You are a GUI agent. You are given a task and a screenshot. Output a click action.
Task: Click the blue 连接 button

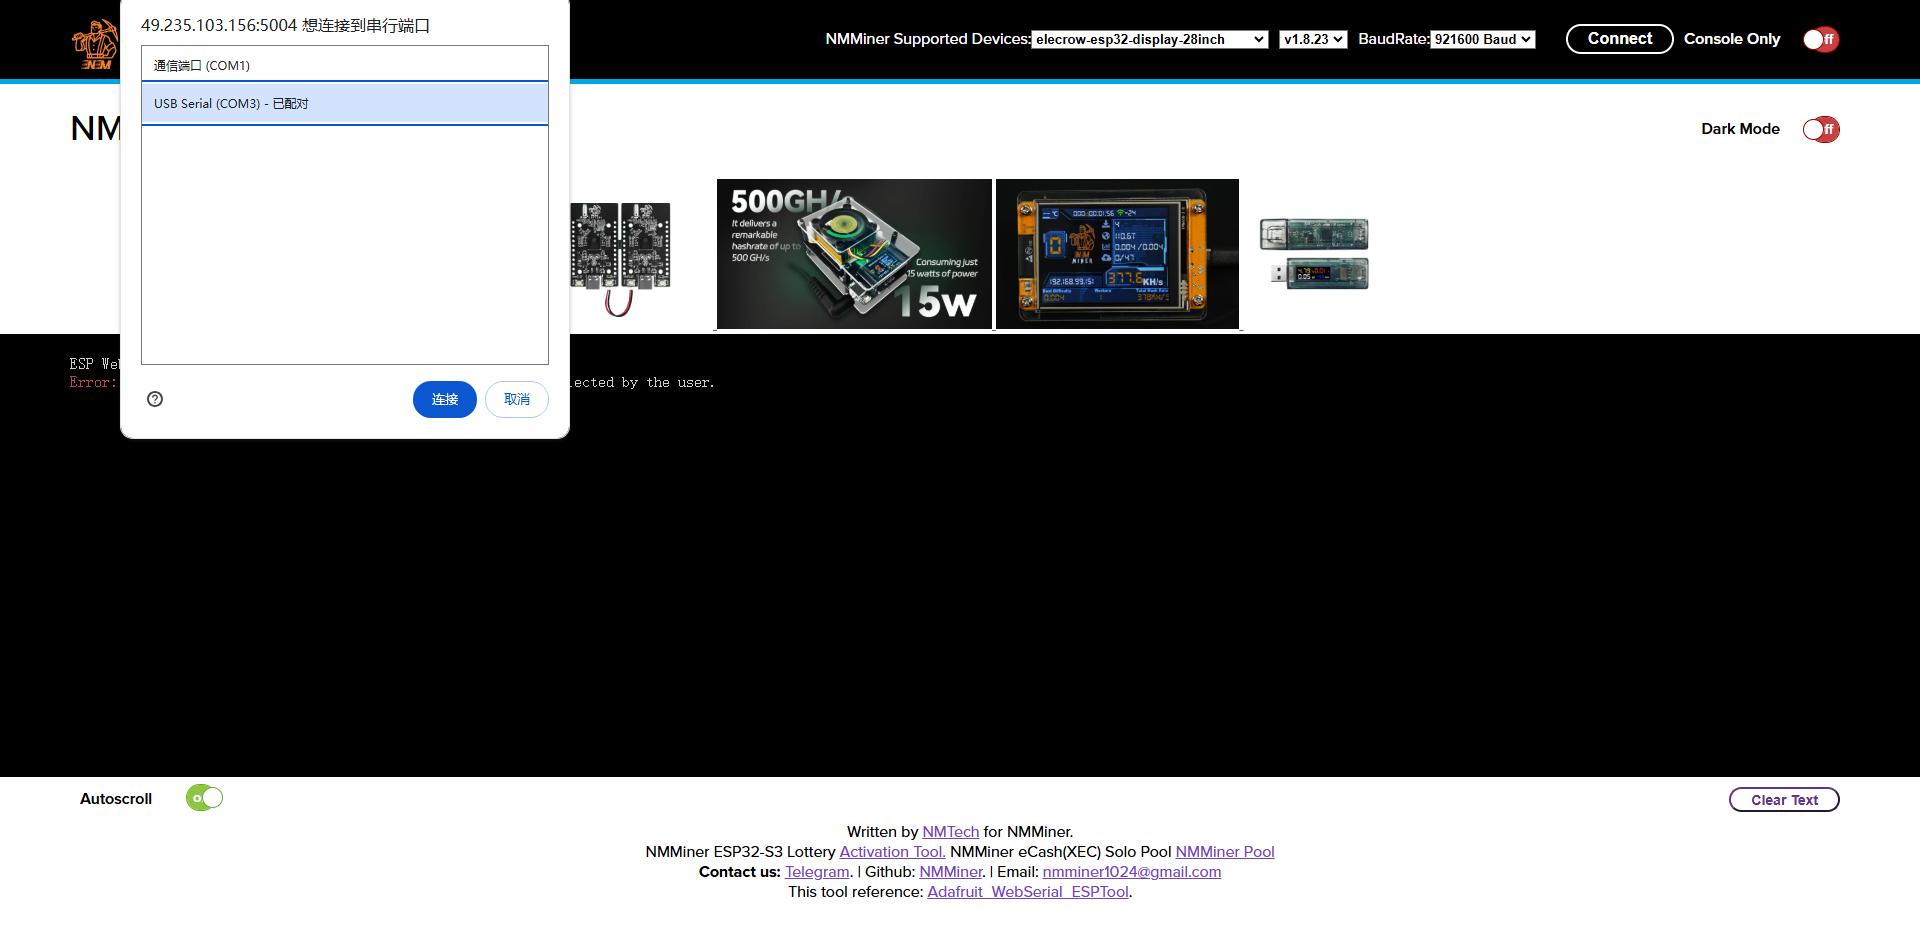[x=444, y=399]
